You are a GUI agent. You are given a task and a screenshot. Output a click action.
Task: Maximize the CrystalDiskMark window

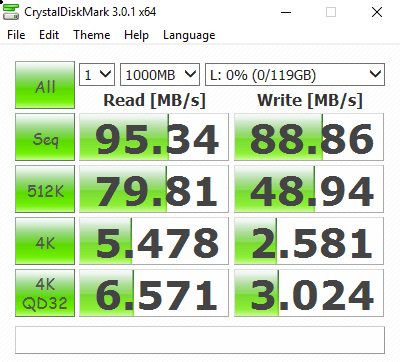pos(331,13)
